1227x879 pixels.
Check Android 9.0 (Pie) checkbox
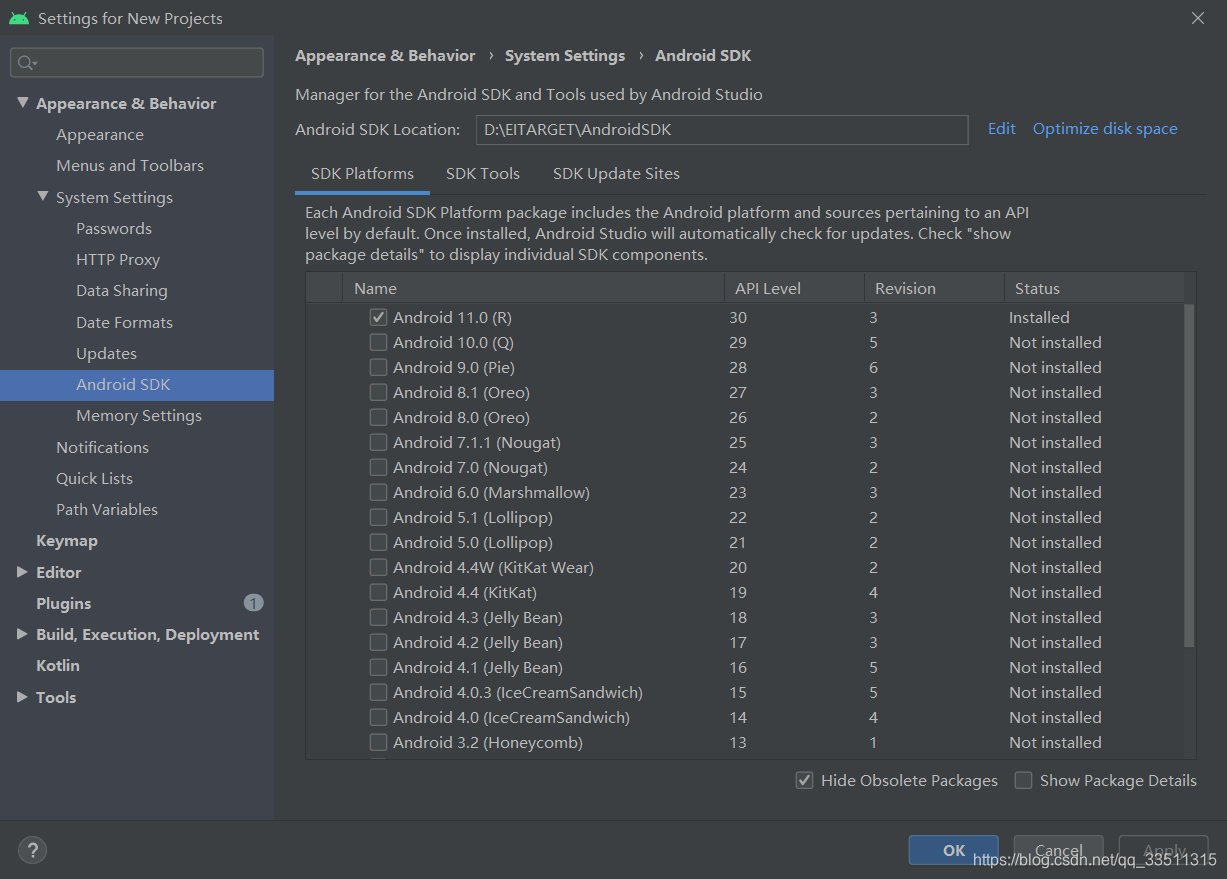coord(378,367)
